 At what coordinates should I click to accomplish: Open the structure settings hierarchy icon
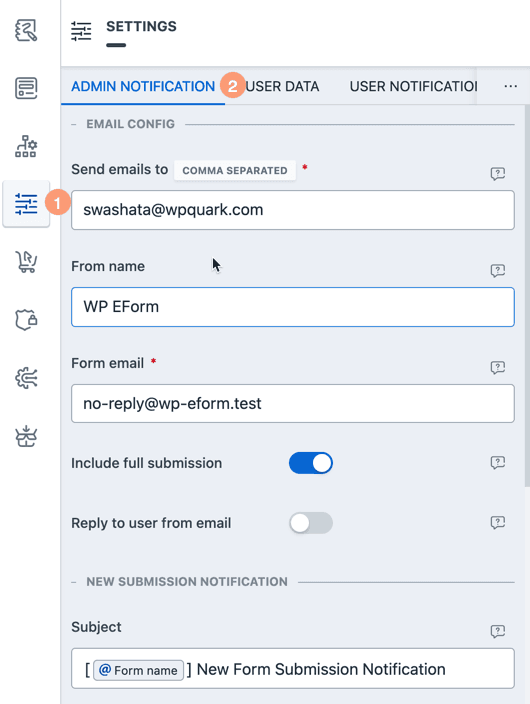[x=26, y=146]
